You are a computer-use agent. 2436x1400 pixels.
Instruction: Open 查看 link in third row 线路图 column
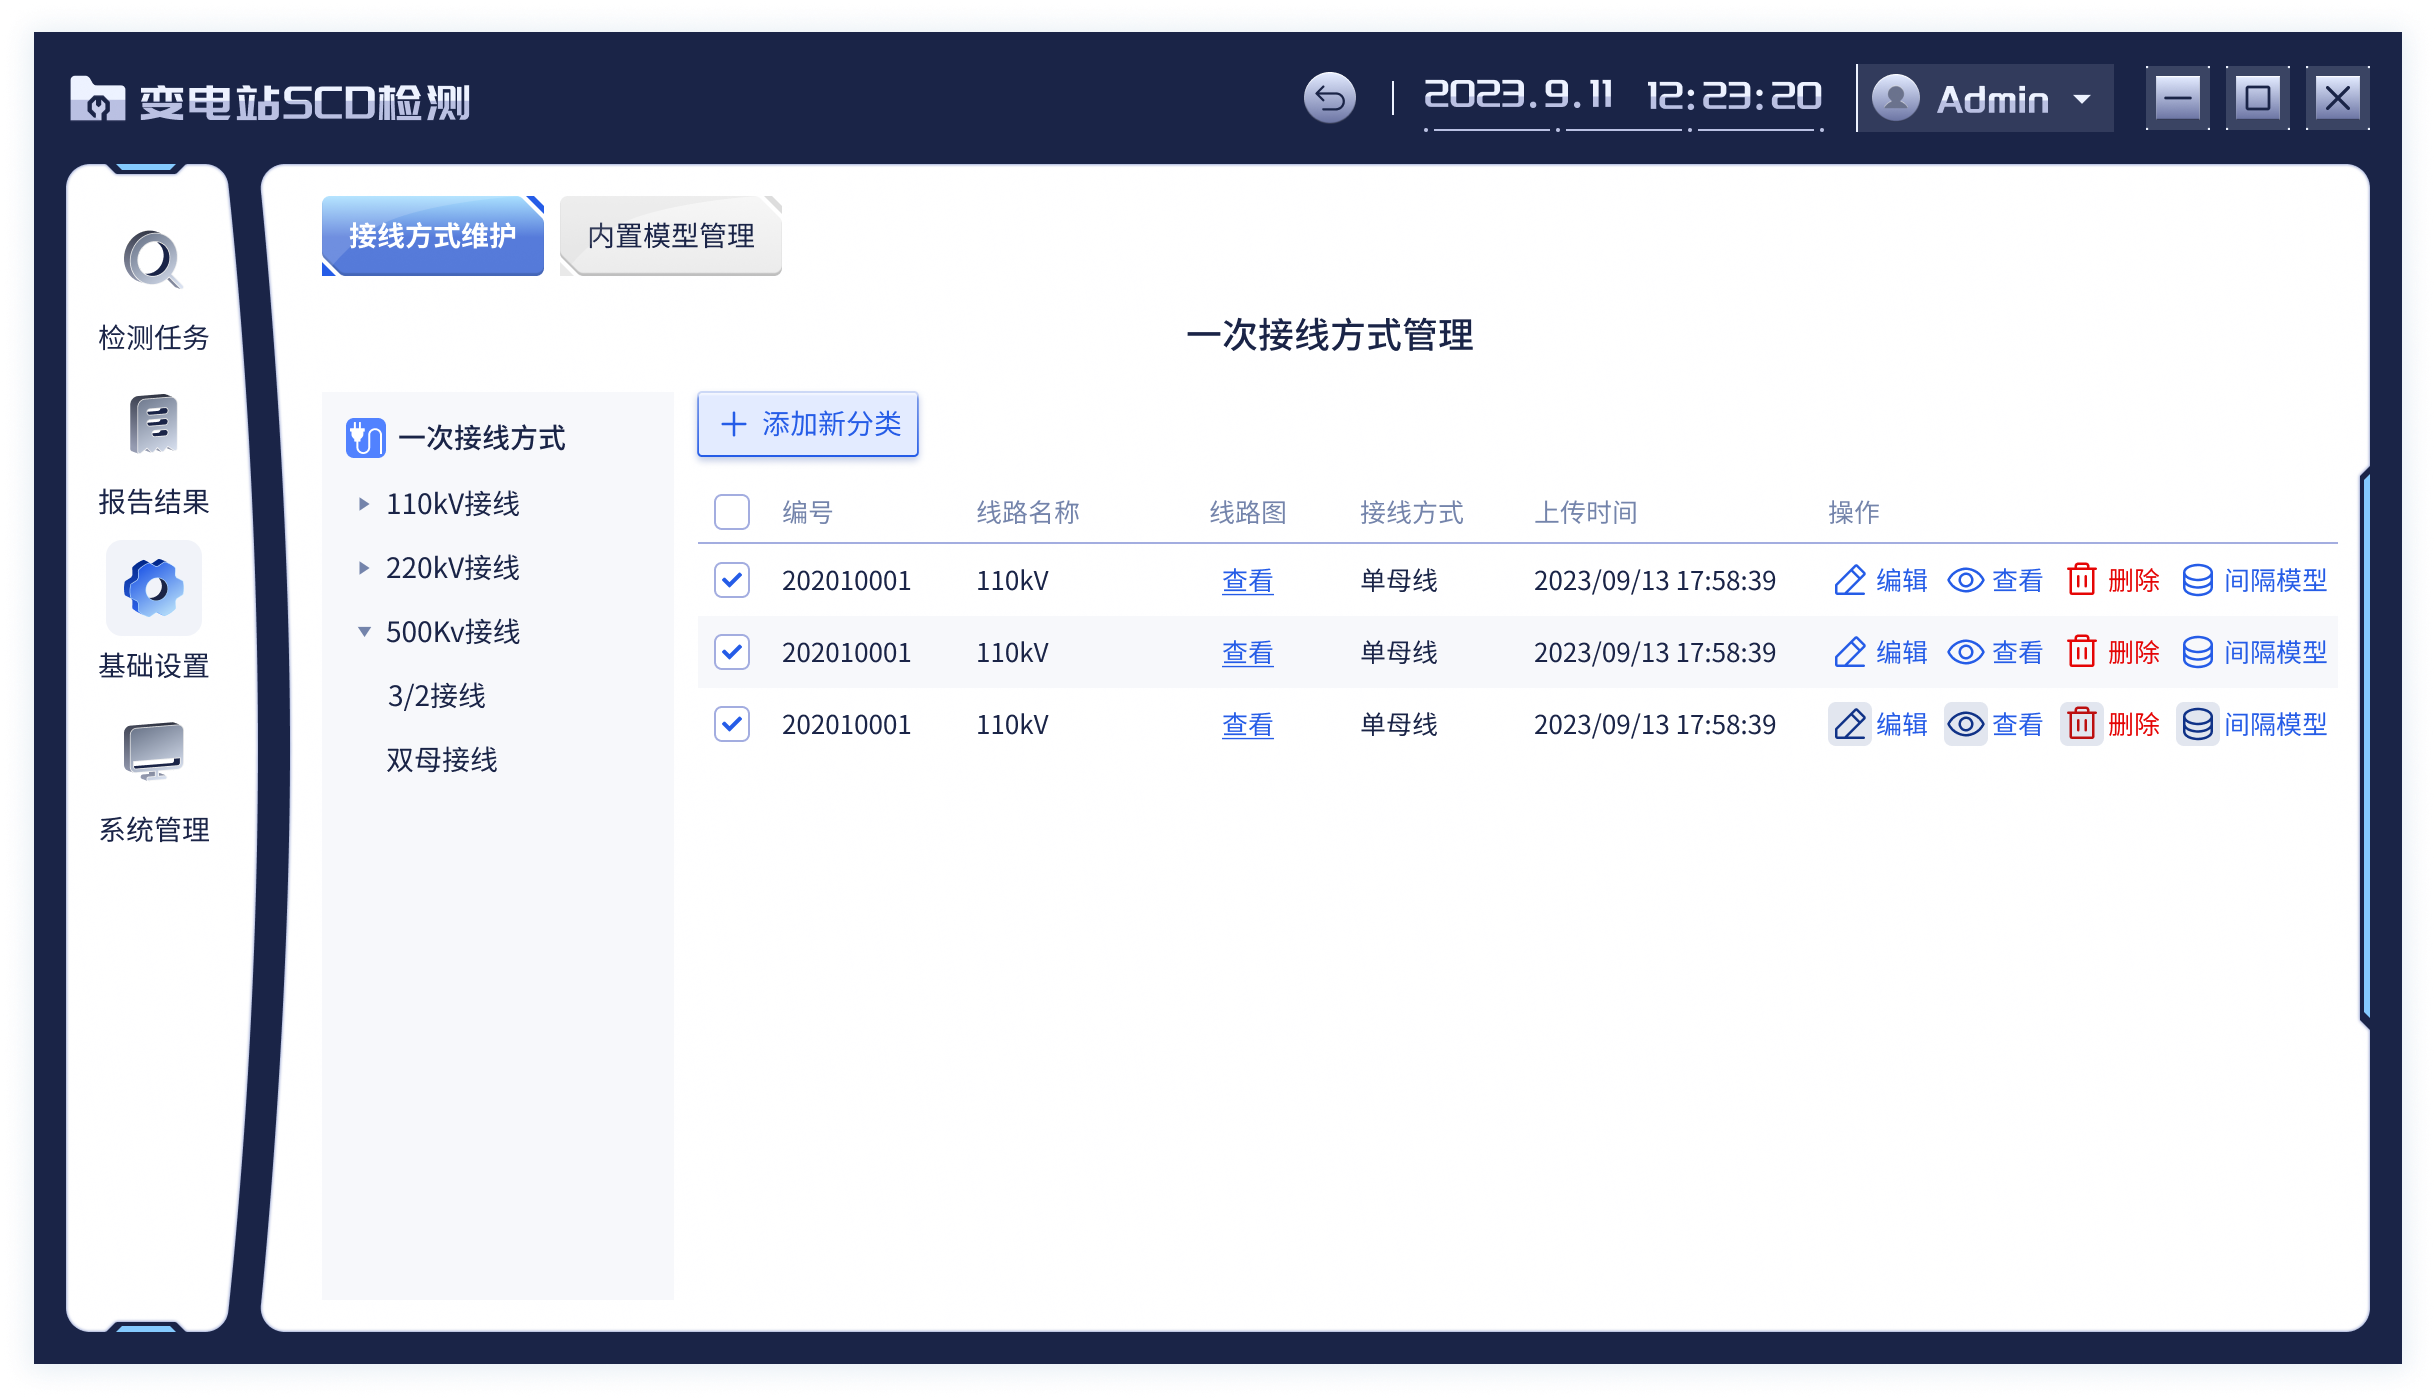click(x=1247, y=725)
